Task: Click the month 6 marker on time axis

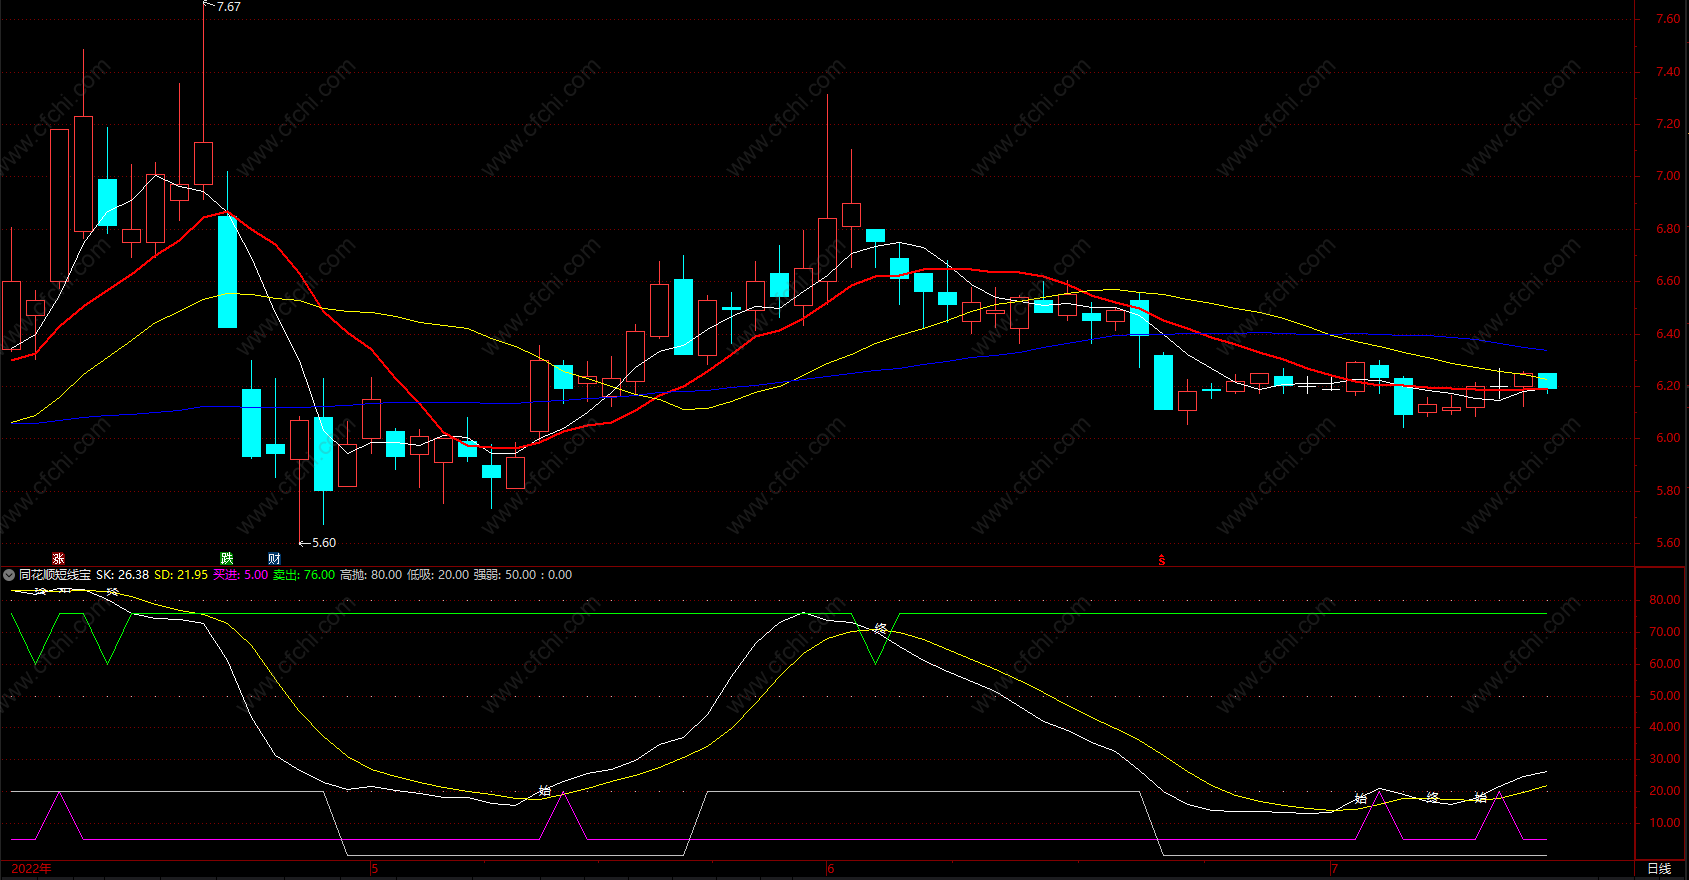Action: (831, 868)
